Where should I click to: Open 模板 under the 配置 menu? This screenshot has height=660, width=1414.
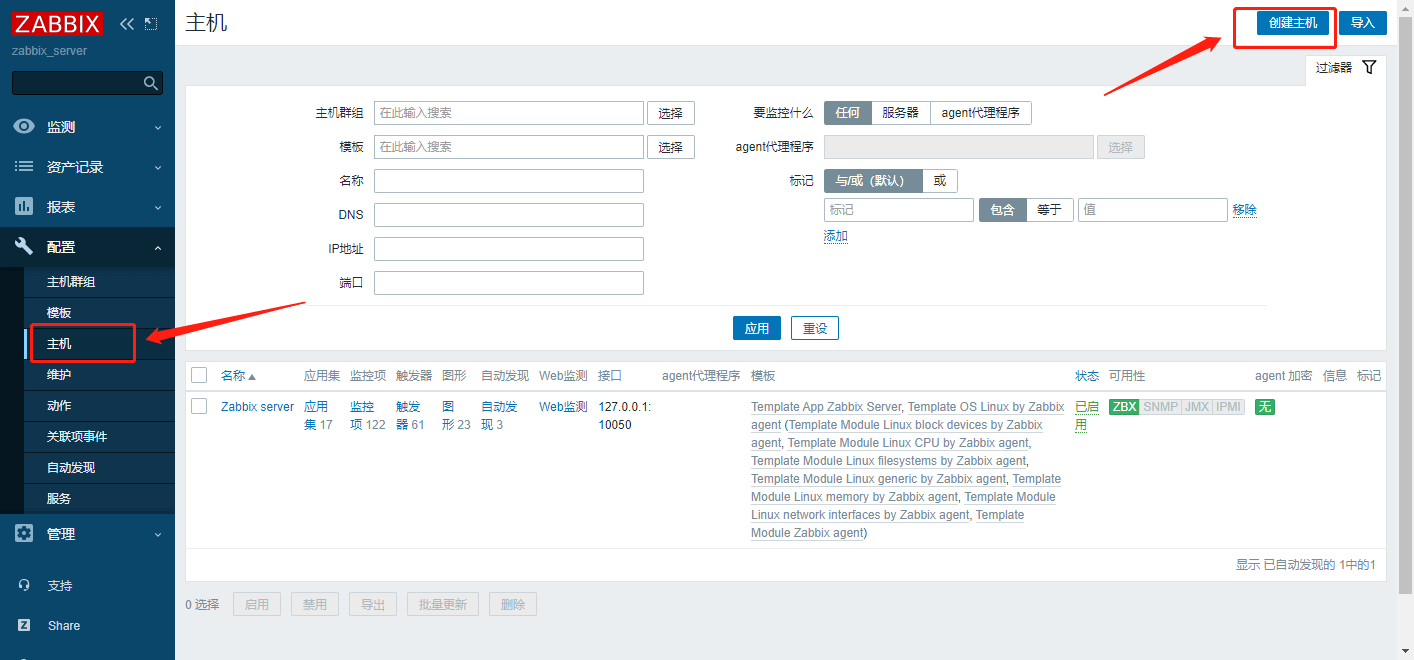pos(59,313)
